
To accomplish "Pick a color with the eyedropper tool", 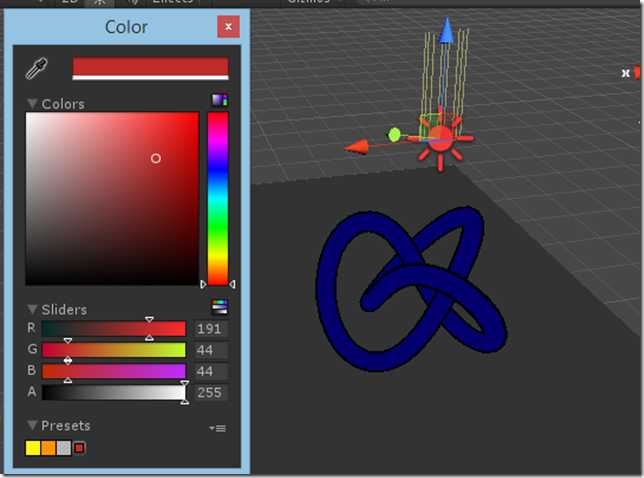I will tap(37, 68).
